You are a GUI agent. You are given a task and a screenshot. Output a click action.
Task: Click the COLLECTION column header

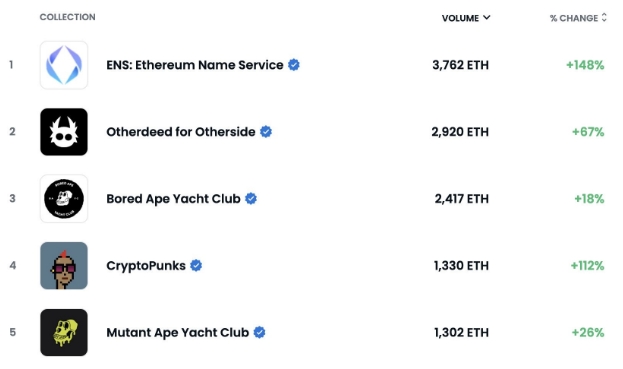click(68, 17)
